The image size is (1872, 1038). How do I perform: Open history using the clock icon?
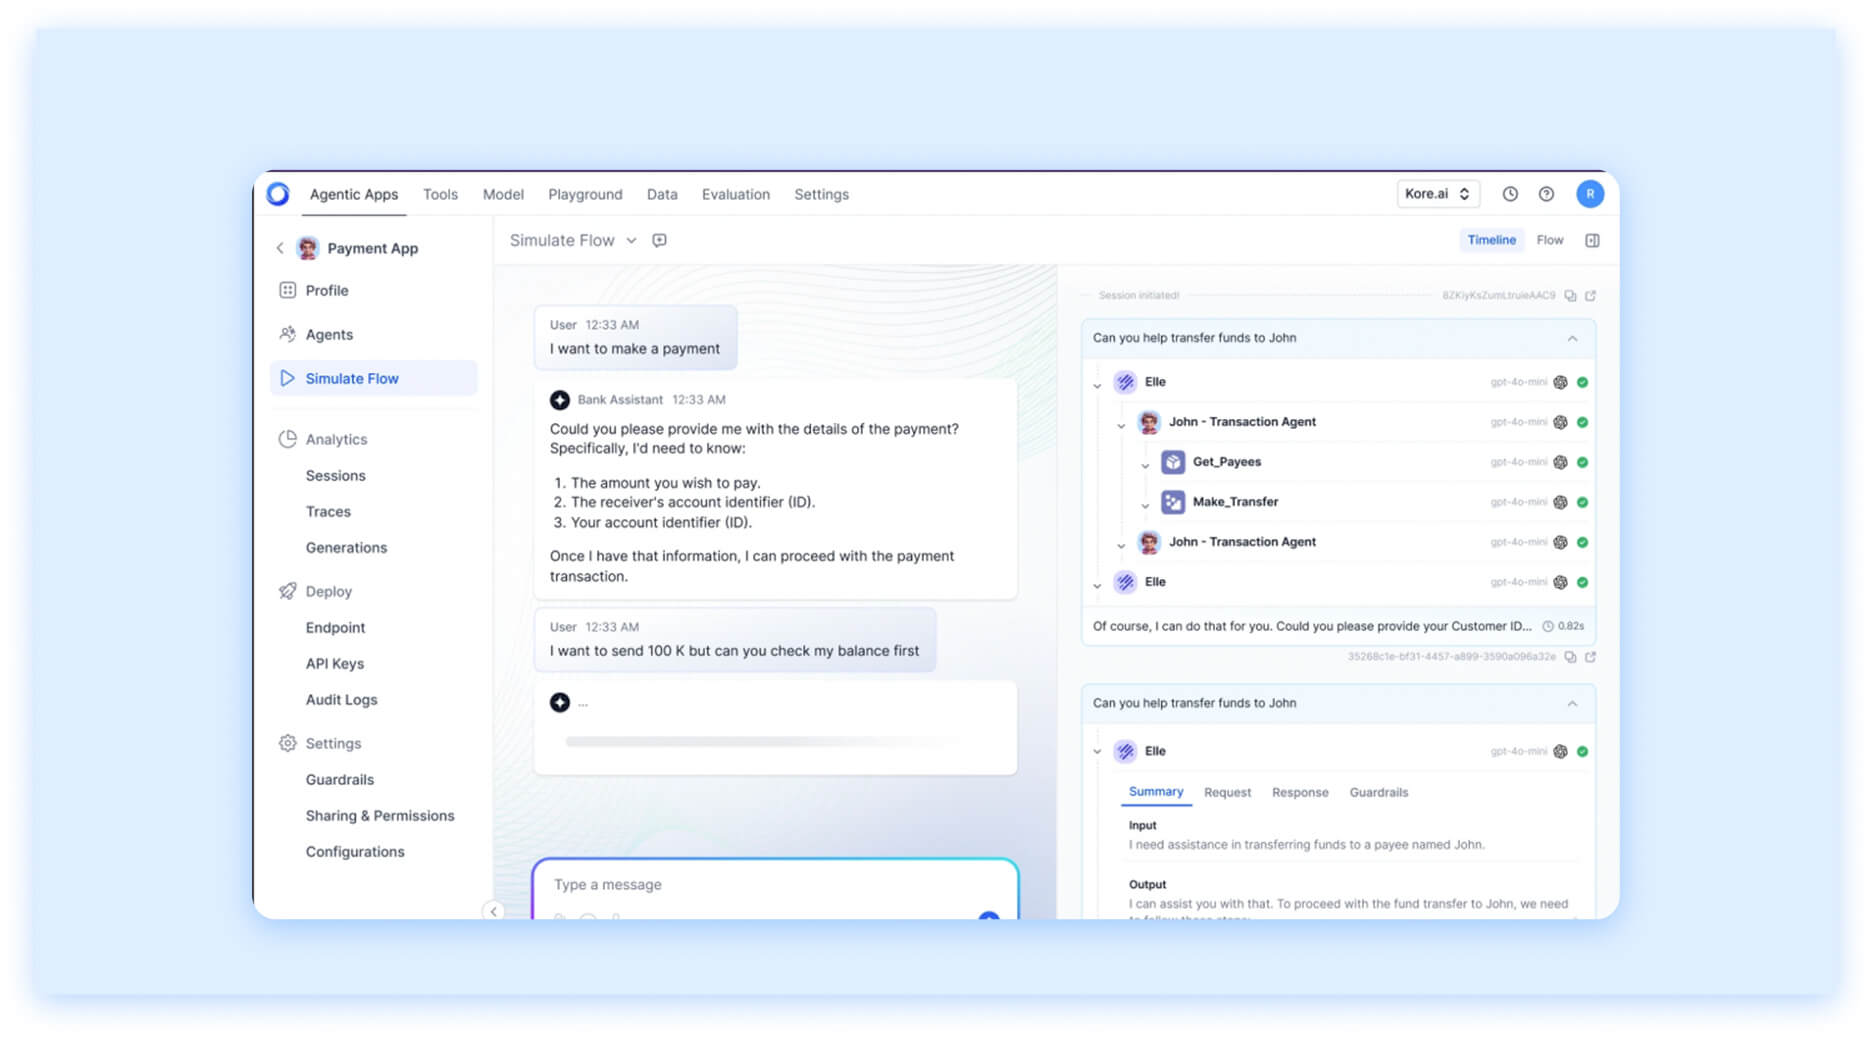1510,193
